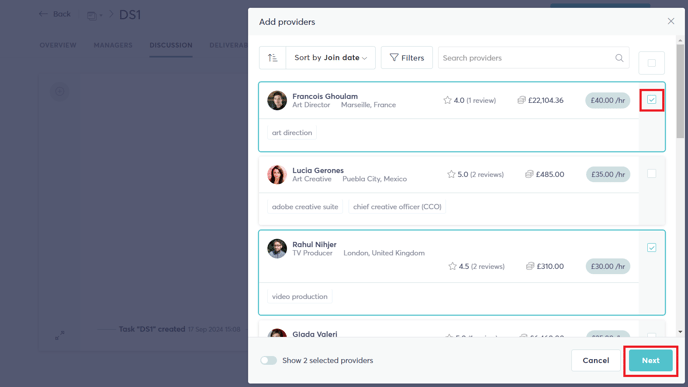The image size is (688, 387).
Task: Click the London, United Kingdom location text
Action: [x=384, y=253]
